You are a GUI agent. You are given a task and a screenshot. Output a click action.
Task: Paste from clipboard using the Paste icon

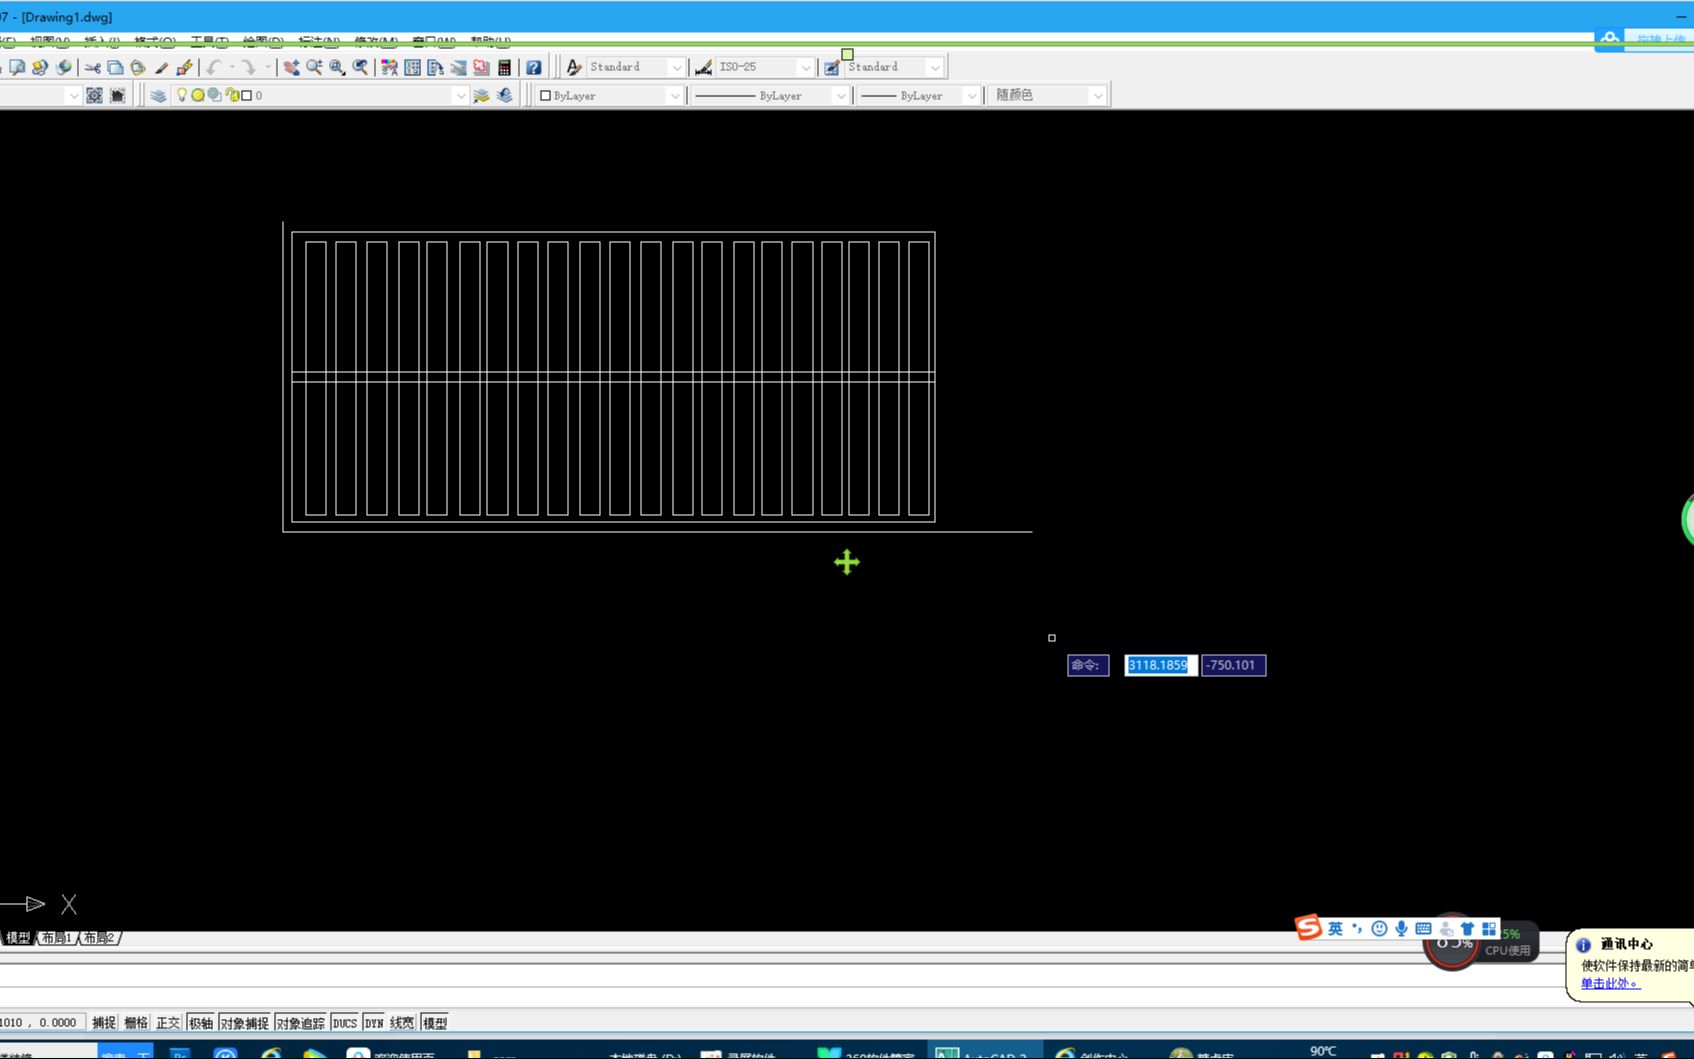(x=138, y=67)
